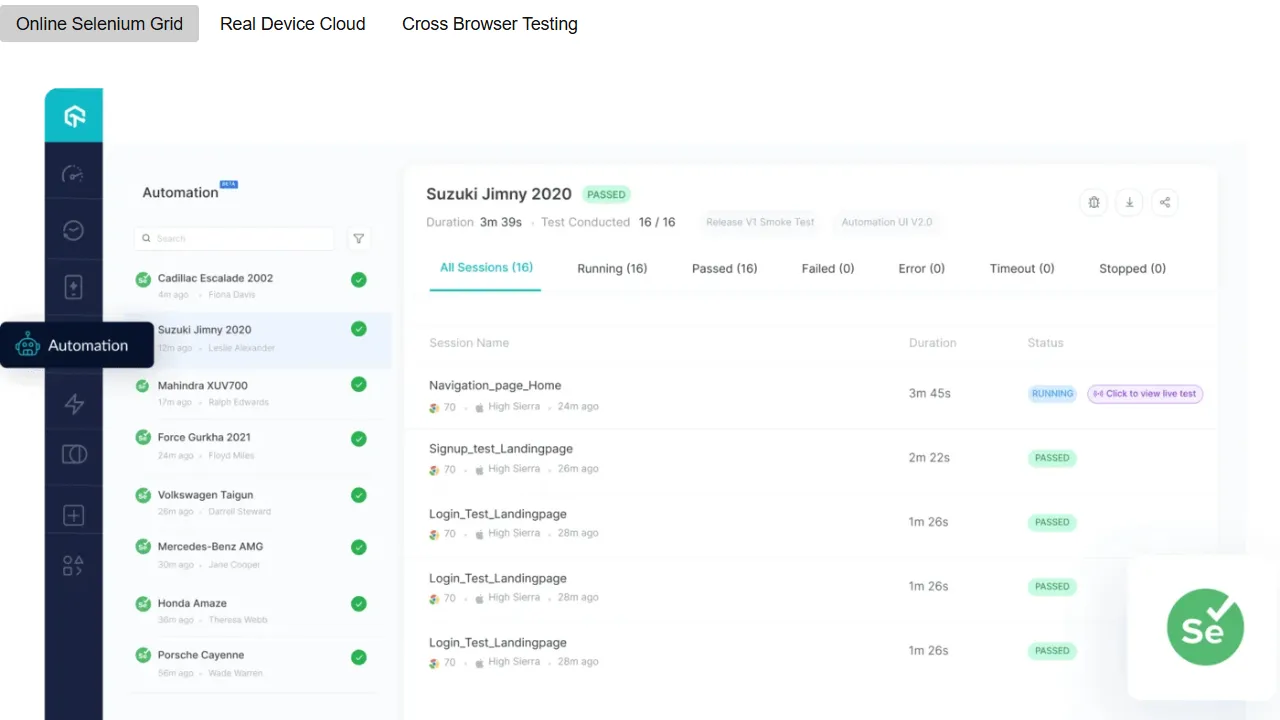Viewport: 1280px width, 720px height.
Task: Open the clock icon in the sidebar
Action: [x=73, y=231]
